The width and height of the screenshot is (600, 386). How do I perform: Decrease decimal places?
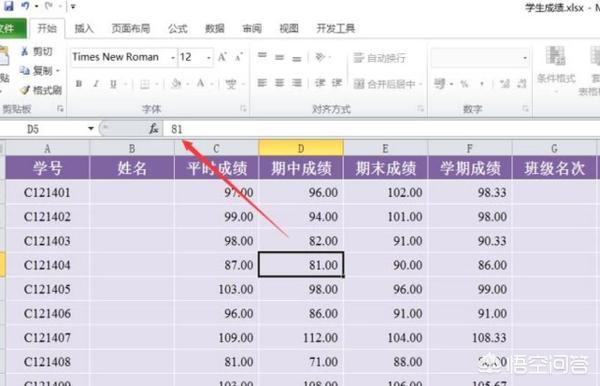[x=522, y=84]
